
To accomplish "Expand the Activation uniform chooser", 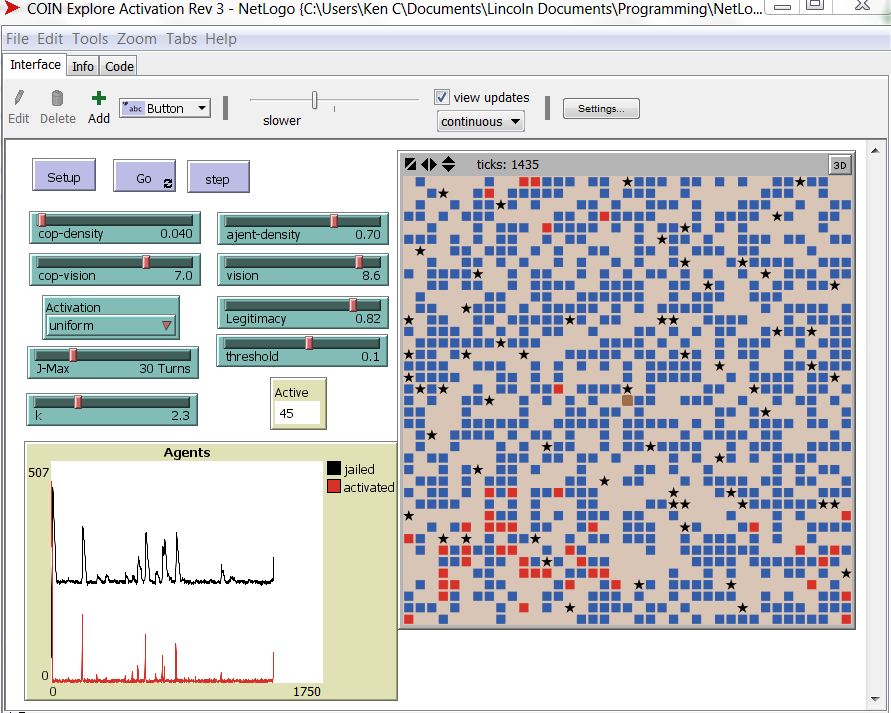I will click(x=112, y=325).
